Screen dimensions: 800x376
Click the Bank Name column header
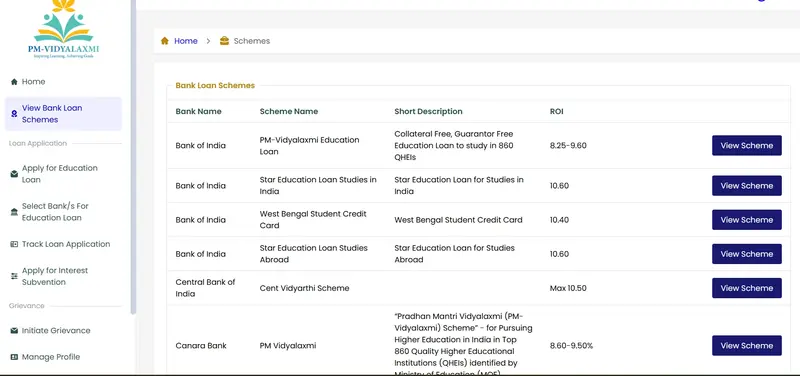pyautogui.click(x=198, y=111)
